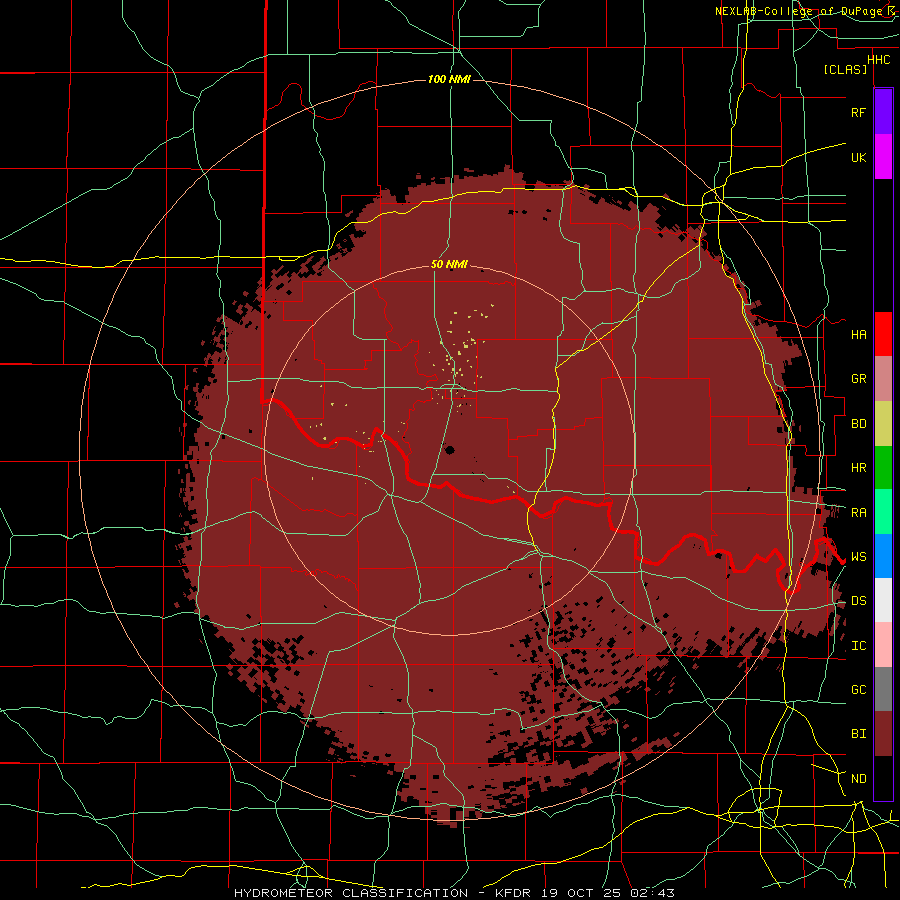
Task: Click the blue WS legend swatch
Action: (883, 556)
